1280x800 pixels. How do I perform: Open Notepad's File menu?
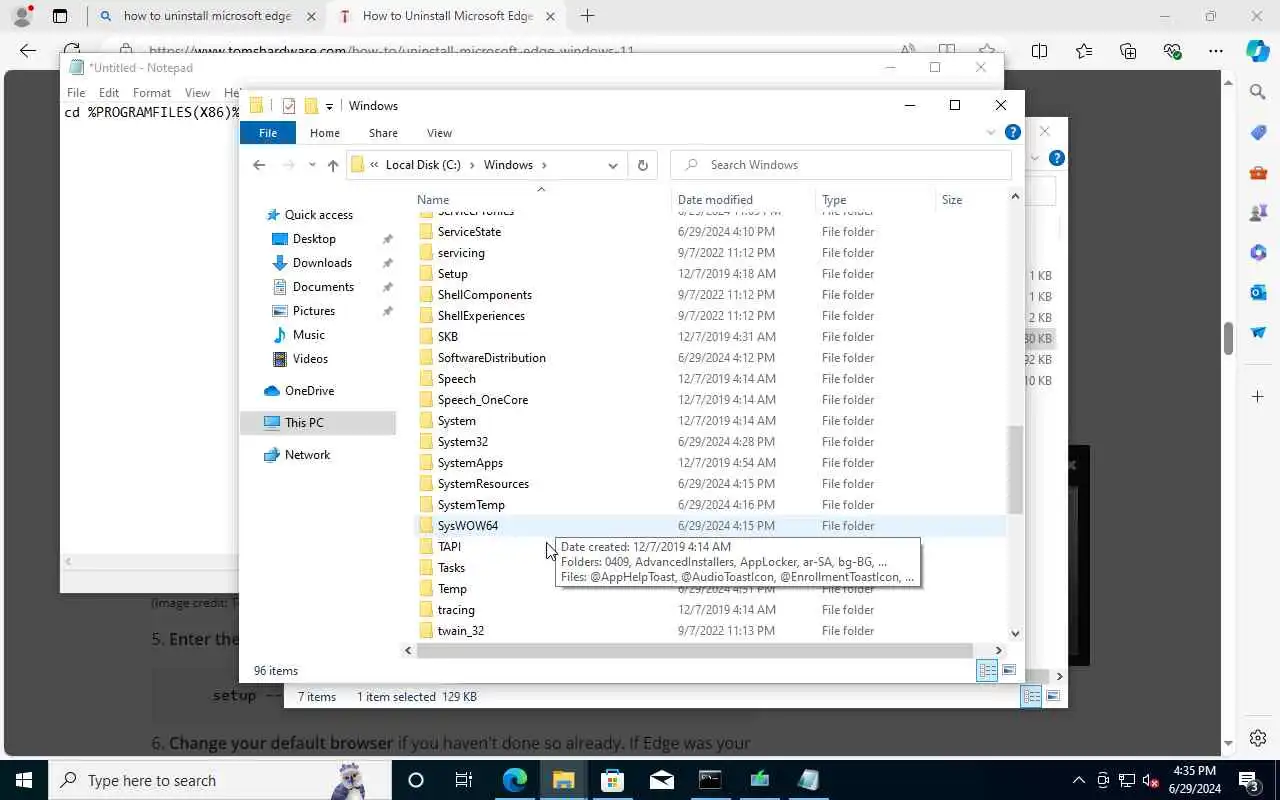(x=76, y=92)
